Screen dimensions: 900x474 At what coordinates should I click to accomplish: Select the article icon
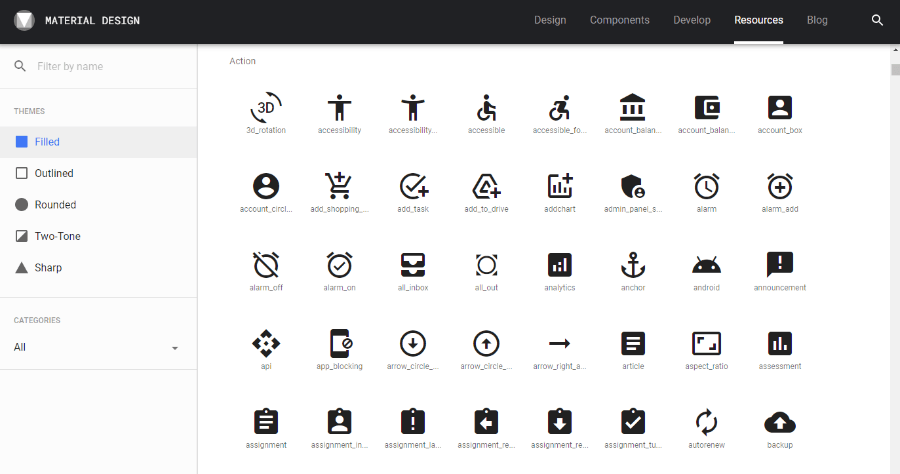click(633, 343)
